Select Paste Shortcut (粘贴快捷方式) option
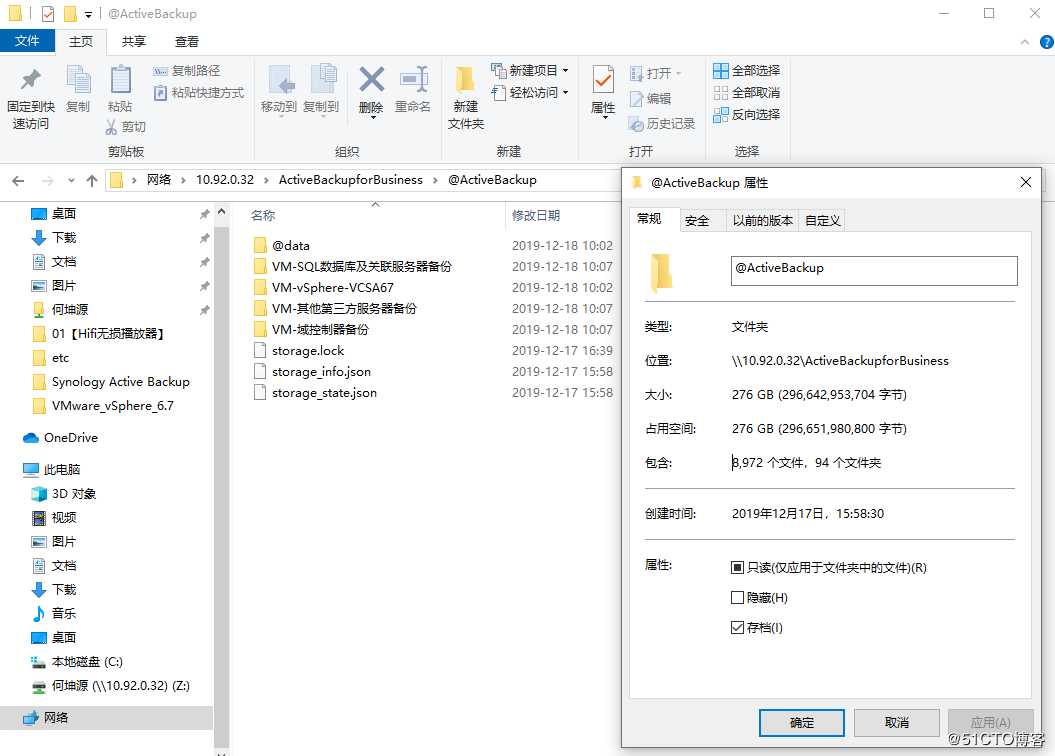 (198, 93)
